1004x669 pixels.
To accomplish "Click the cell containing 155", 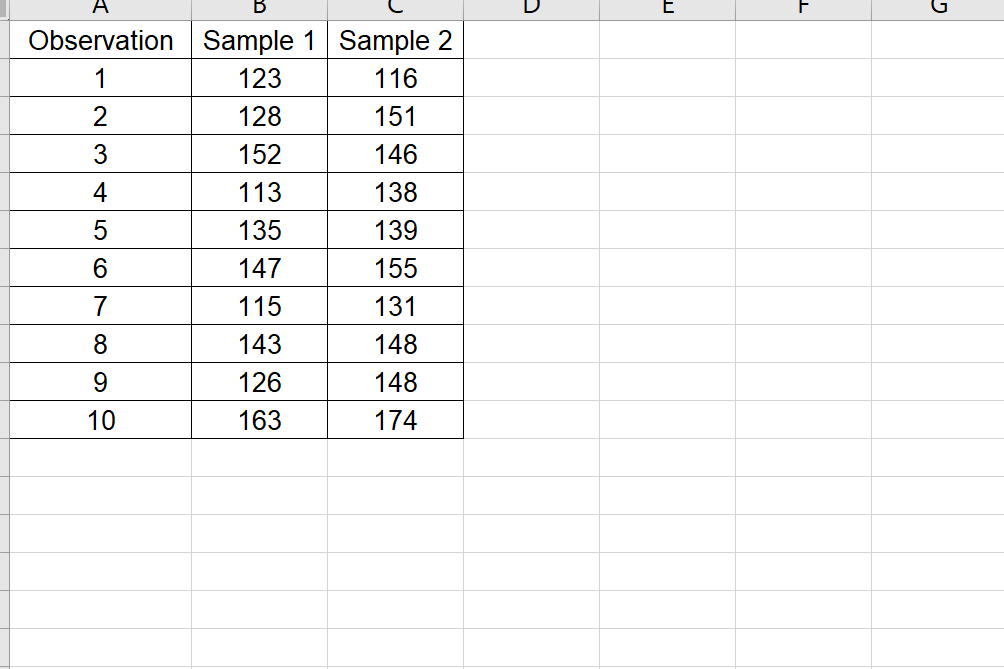I will 395,268.
